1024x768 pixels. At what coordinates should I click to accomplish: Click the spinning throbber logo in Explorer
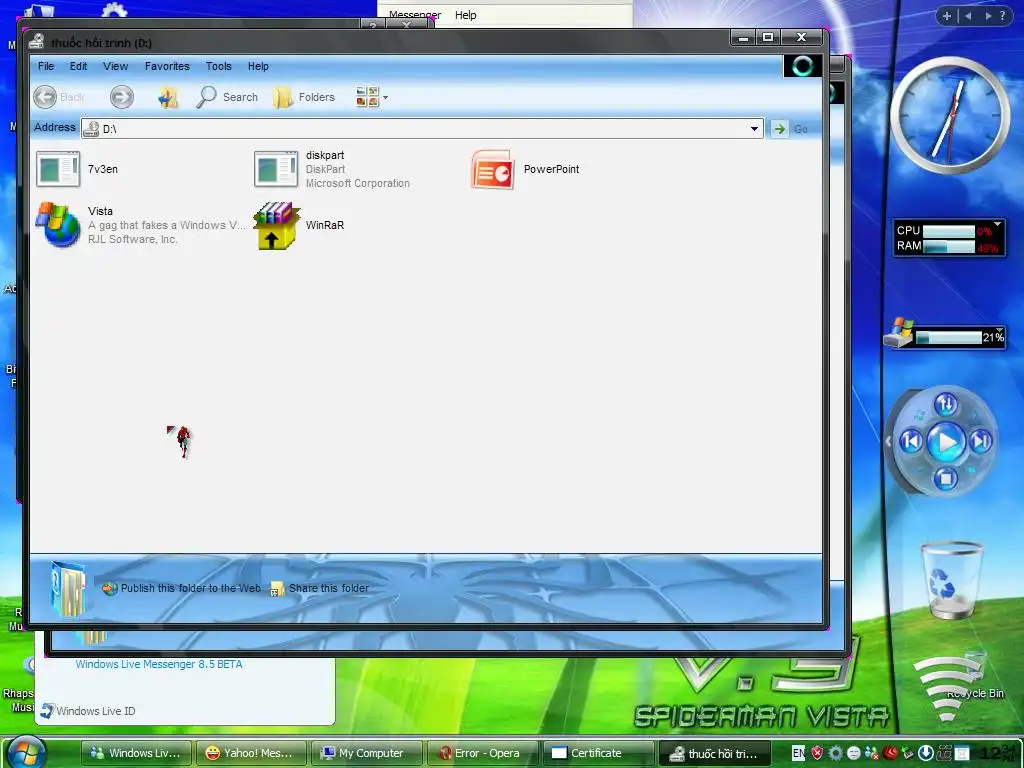803,66
